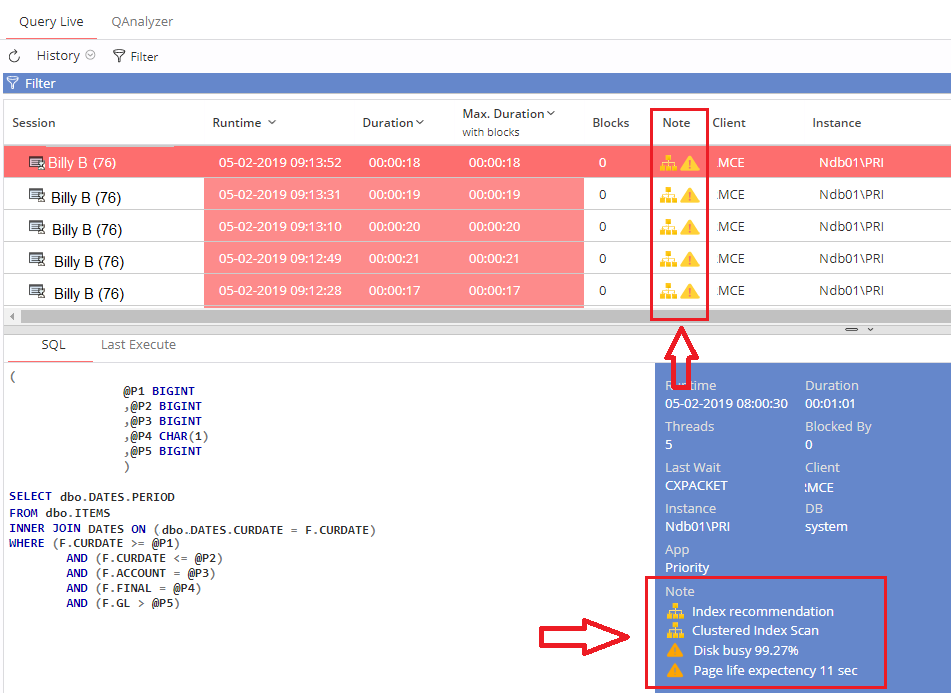Select the SQL tab
This screenshot has height=693, width=951.
(x=53, y=345)
